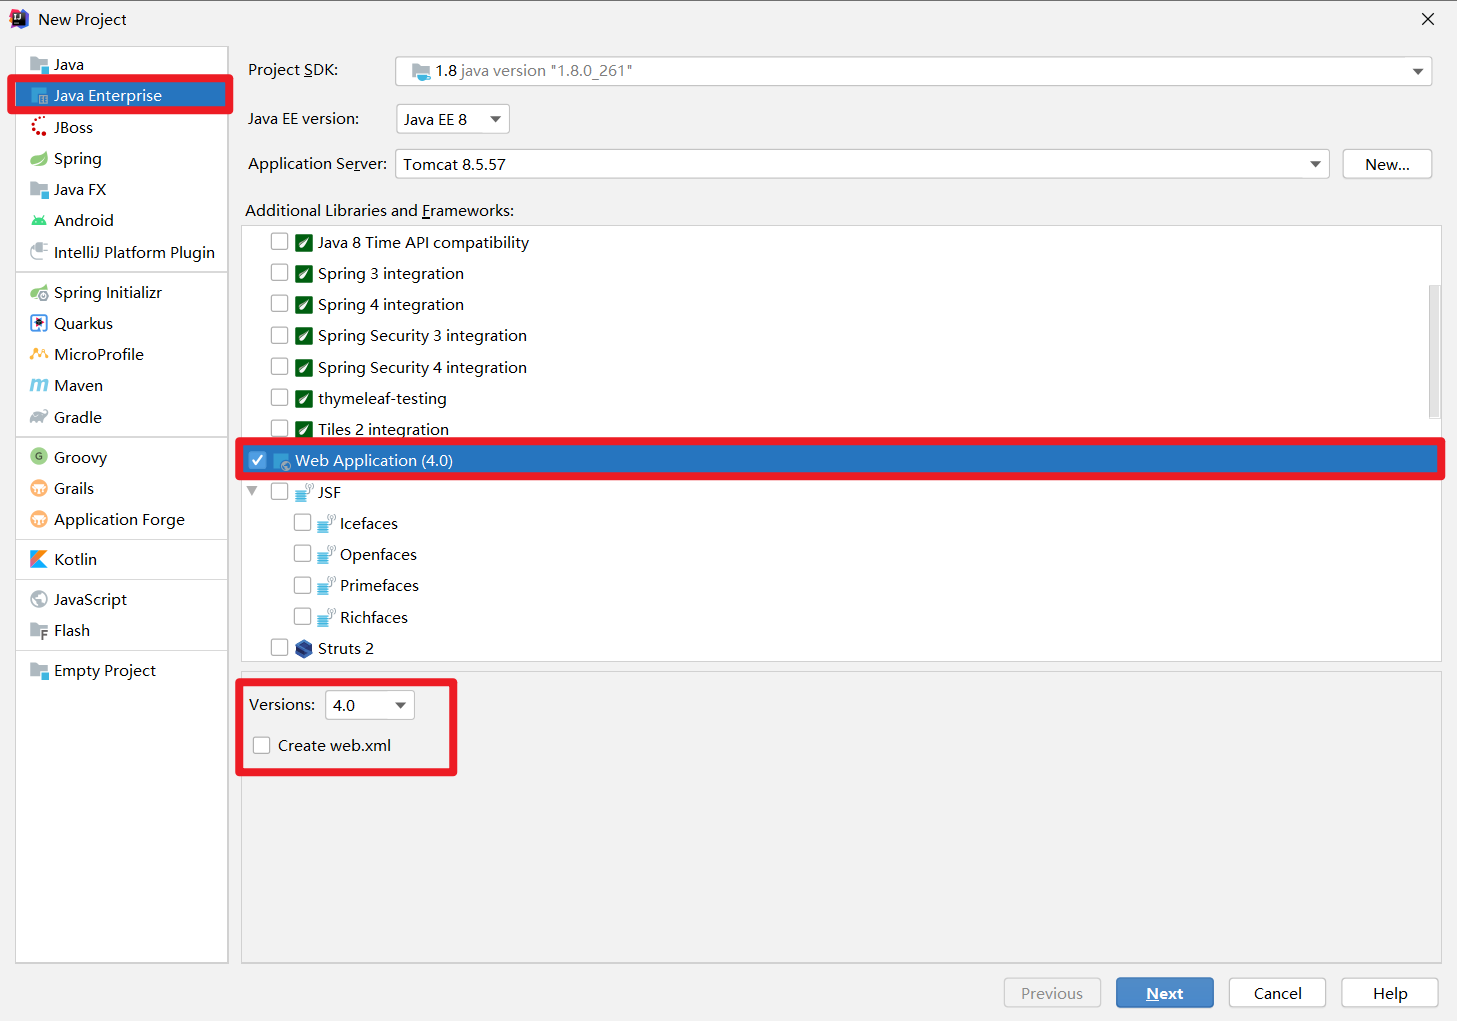Click New... application server button
Viewport: 1457px width, 1021px height.
[1387, 164]
